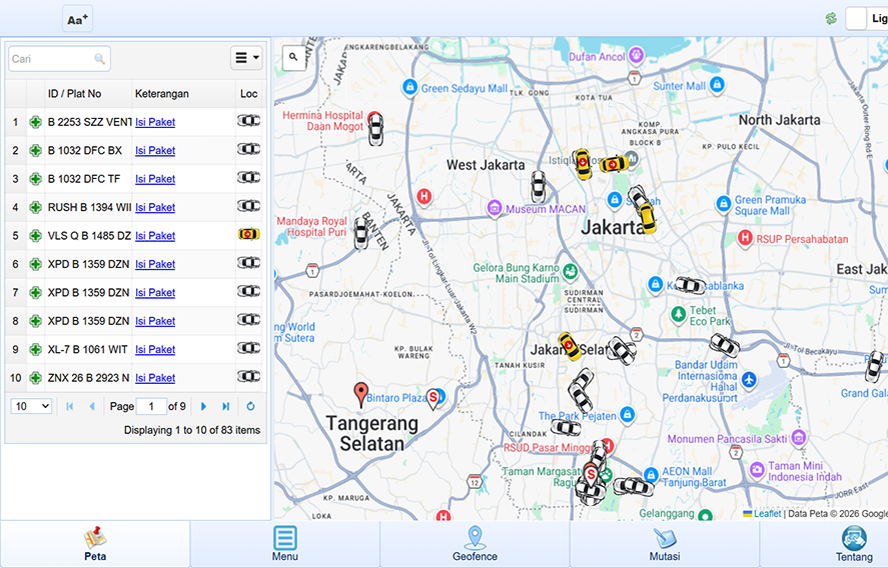Locate row 8 XPD B 1359 via car icon
This screenshot has height=568, width=888.
tap(249, 319)
